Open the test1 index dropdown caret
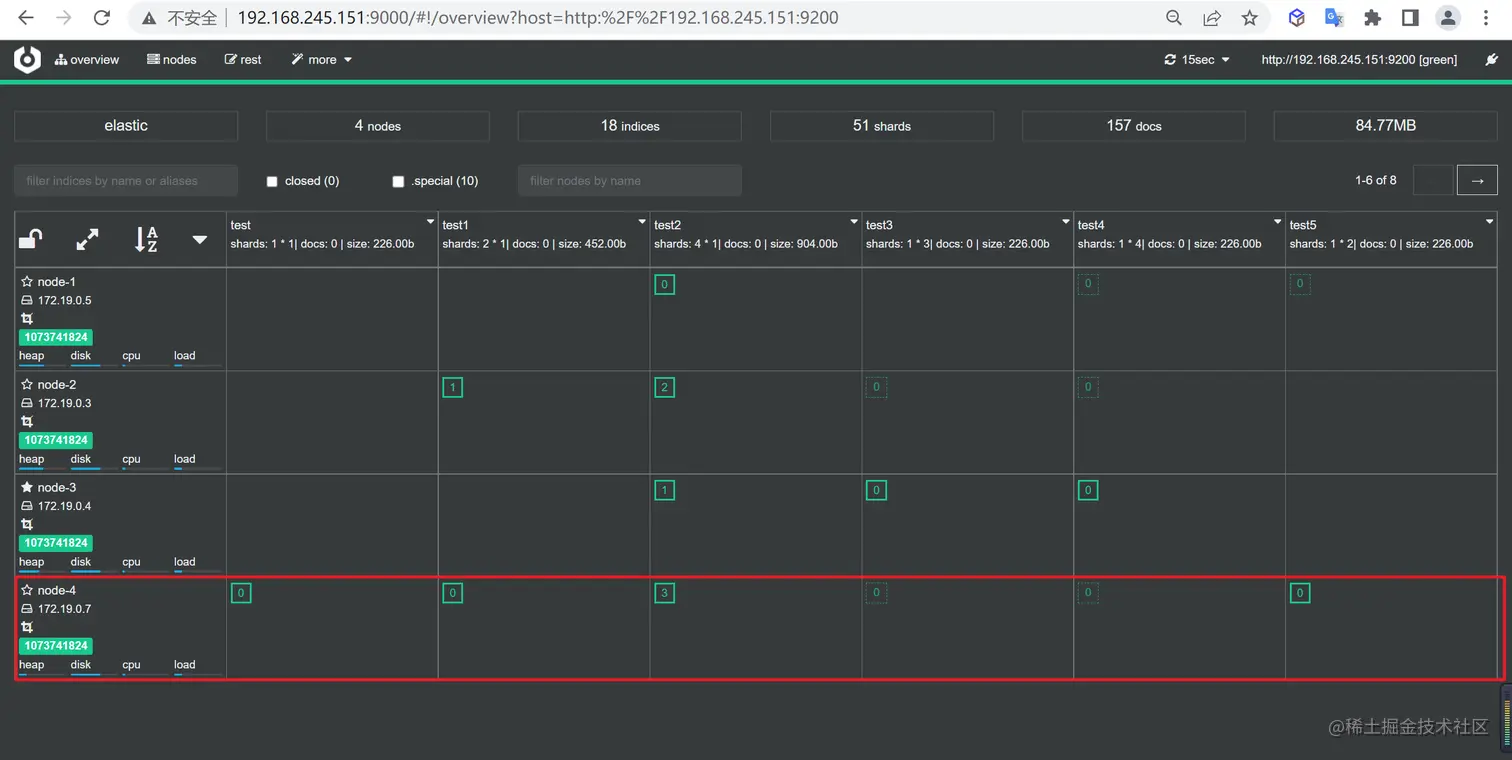Viewport: 1512px width, 760px height. (x=643, y=221)
